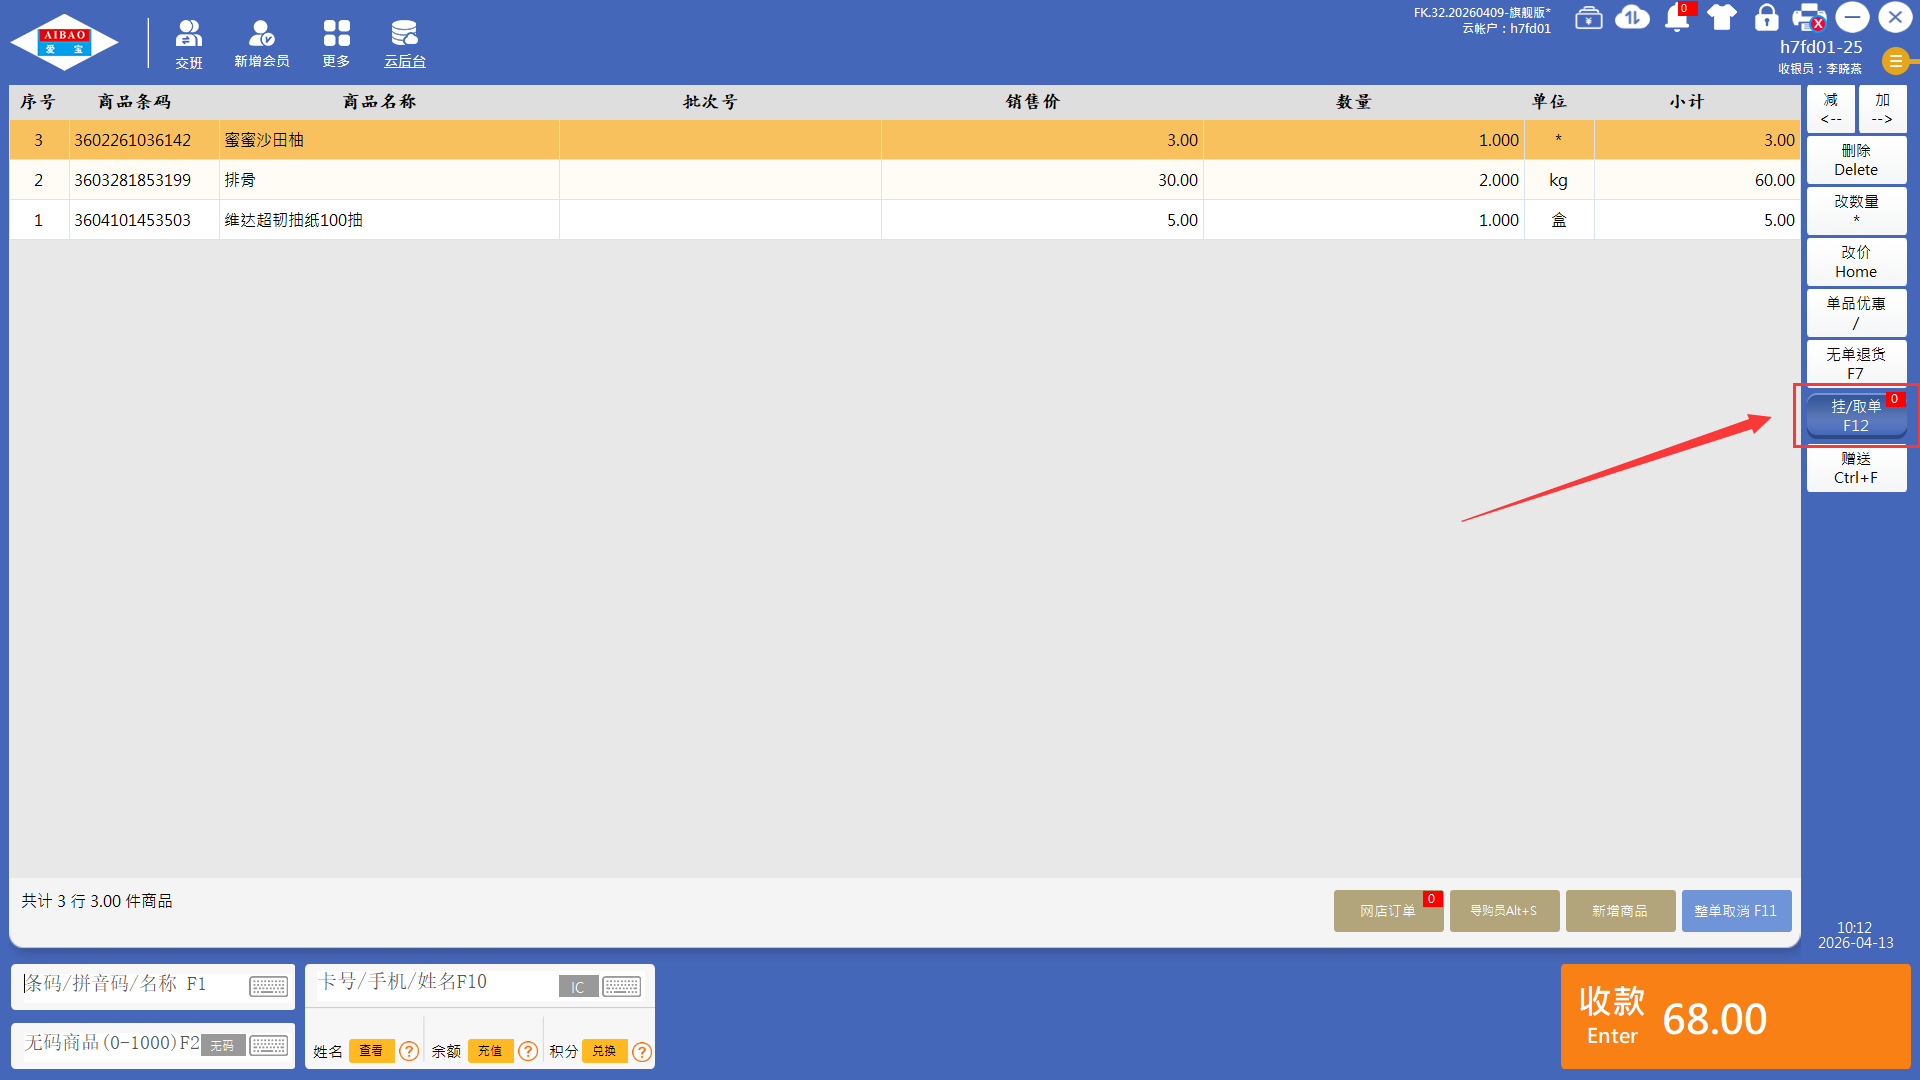Image resolution: width=1920 pixels, height=1080 pixels.
Task: Expand the orange hamburger side menu
Action: tap(1895, 61)
